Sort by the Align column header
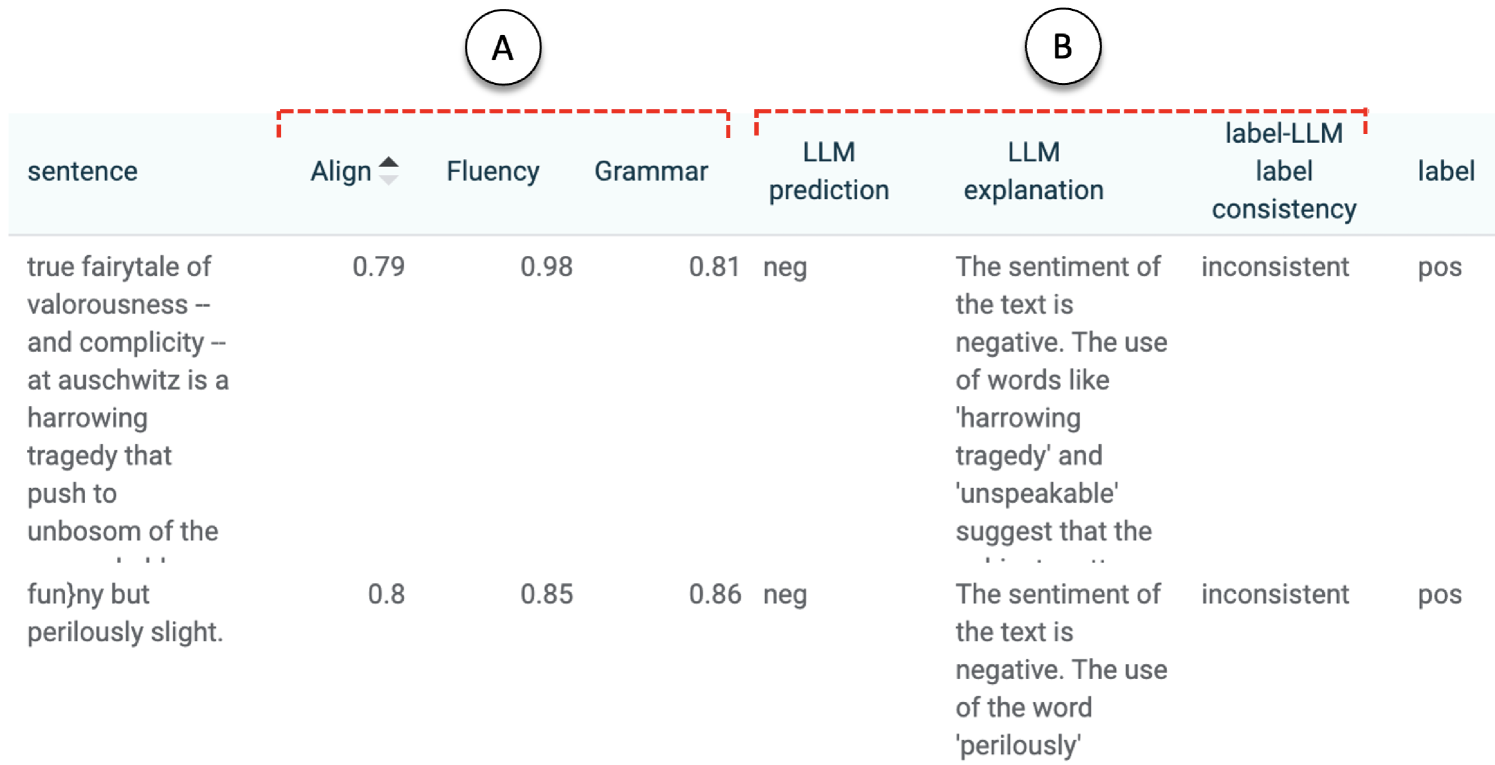This screenshot has height=765, width=1495. [x=341, y=172]
